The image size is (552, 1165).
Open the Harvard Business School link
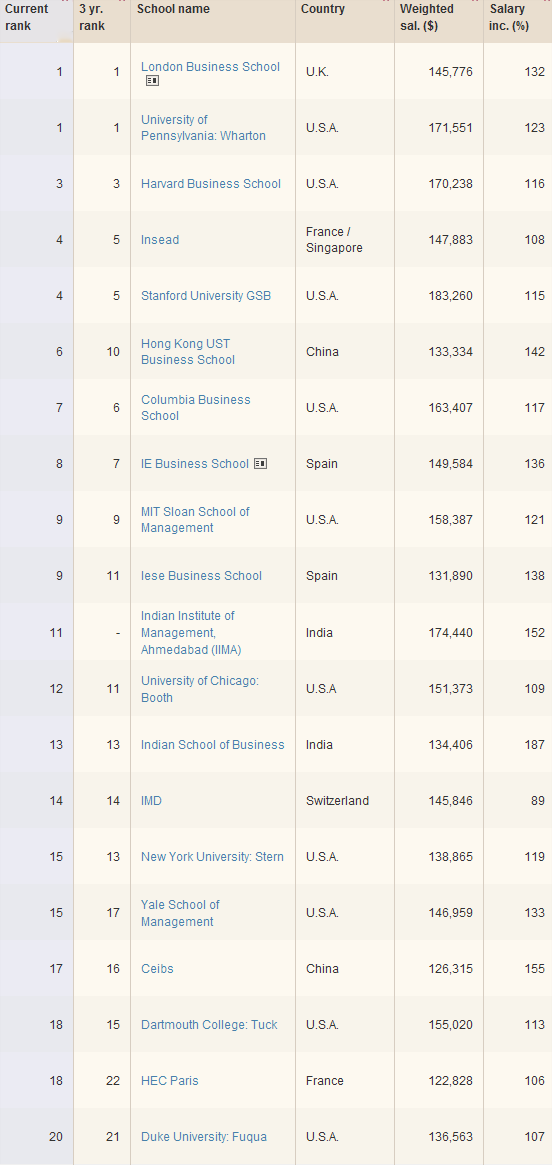[x=211, y=184]
